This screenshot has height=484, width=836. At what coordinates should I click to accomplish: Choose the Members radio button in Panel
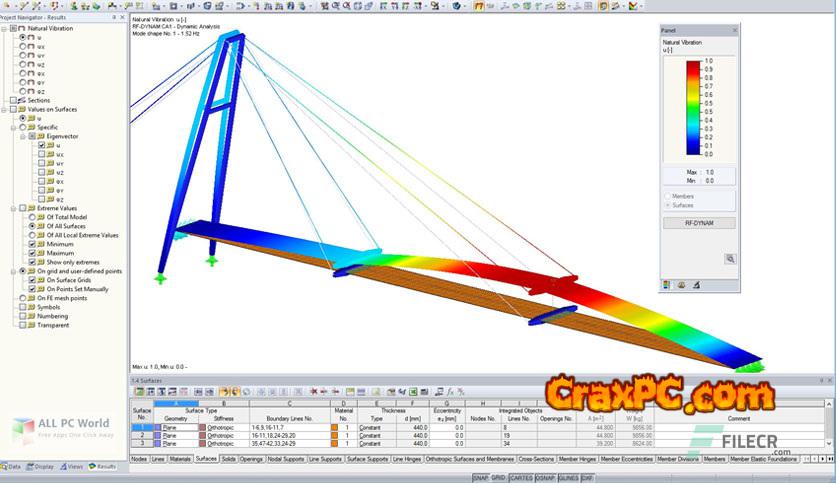667,196
